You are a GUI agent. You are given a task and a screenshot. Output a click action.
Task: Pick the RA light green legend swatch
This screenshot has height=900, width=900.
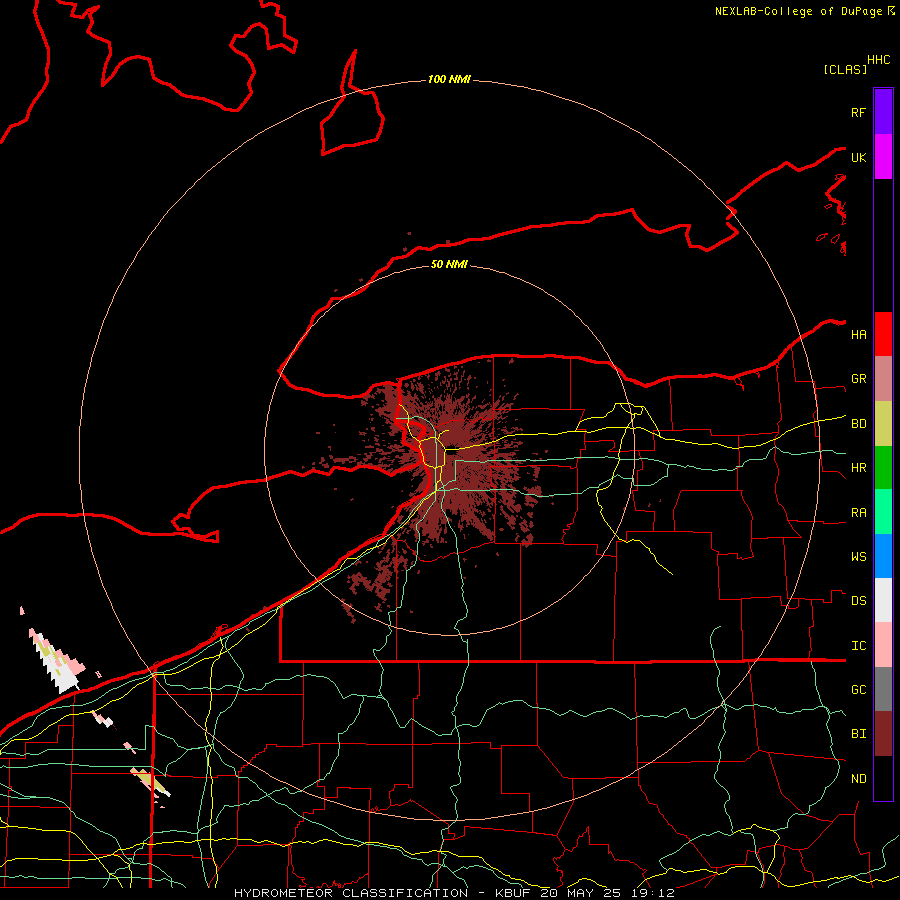click(883, 512)
